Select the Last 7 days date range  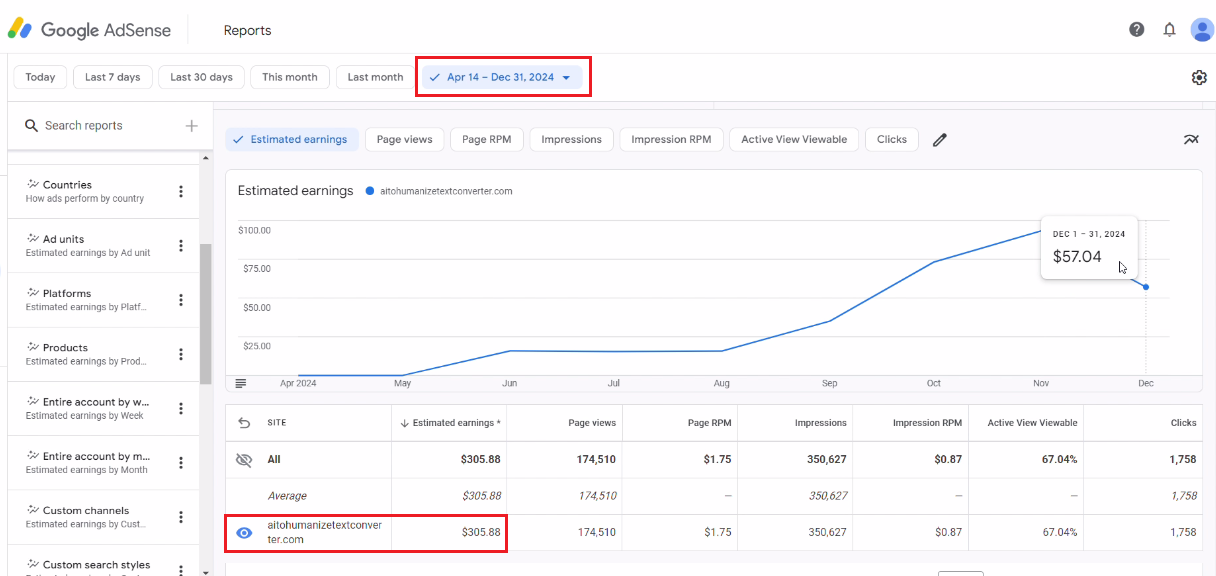click(113, 77)
